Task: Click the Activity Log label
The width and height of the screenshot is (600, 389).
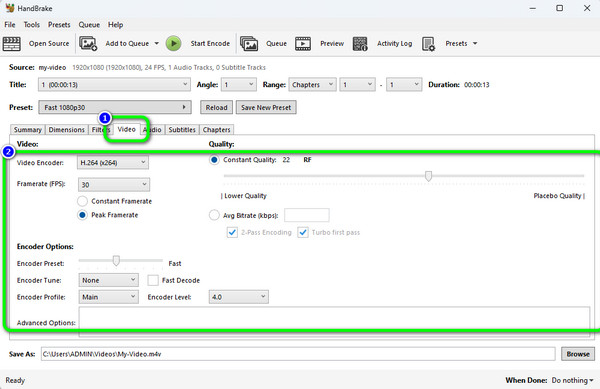Action: coord(395,44)
